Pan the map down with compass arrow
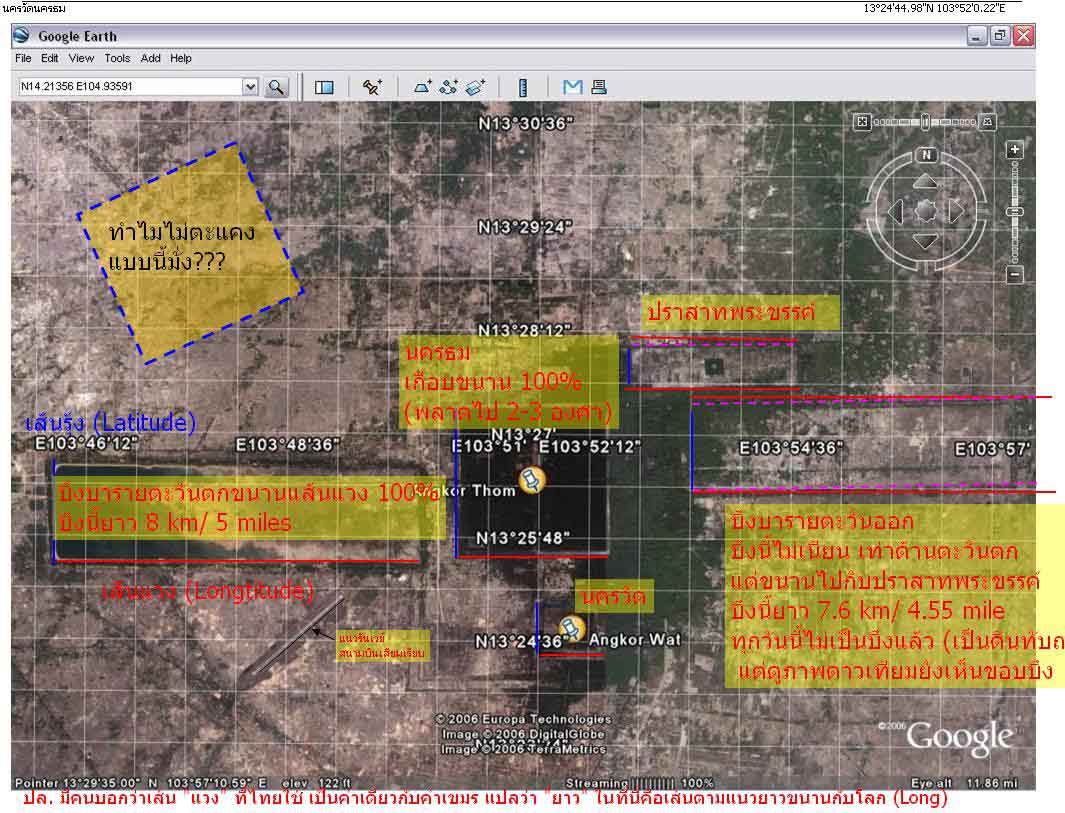This screenshot has width=1065, height=813. 925,241
